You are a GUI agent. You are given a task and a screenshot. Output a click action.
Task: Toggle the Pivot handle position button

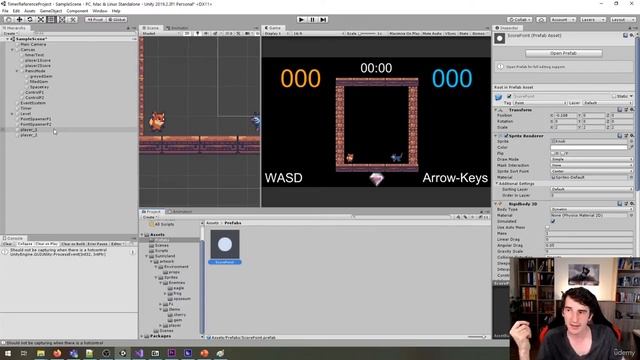pyautogui.click(x=95, y=20)
